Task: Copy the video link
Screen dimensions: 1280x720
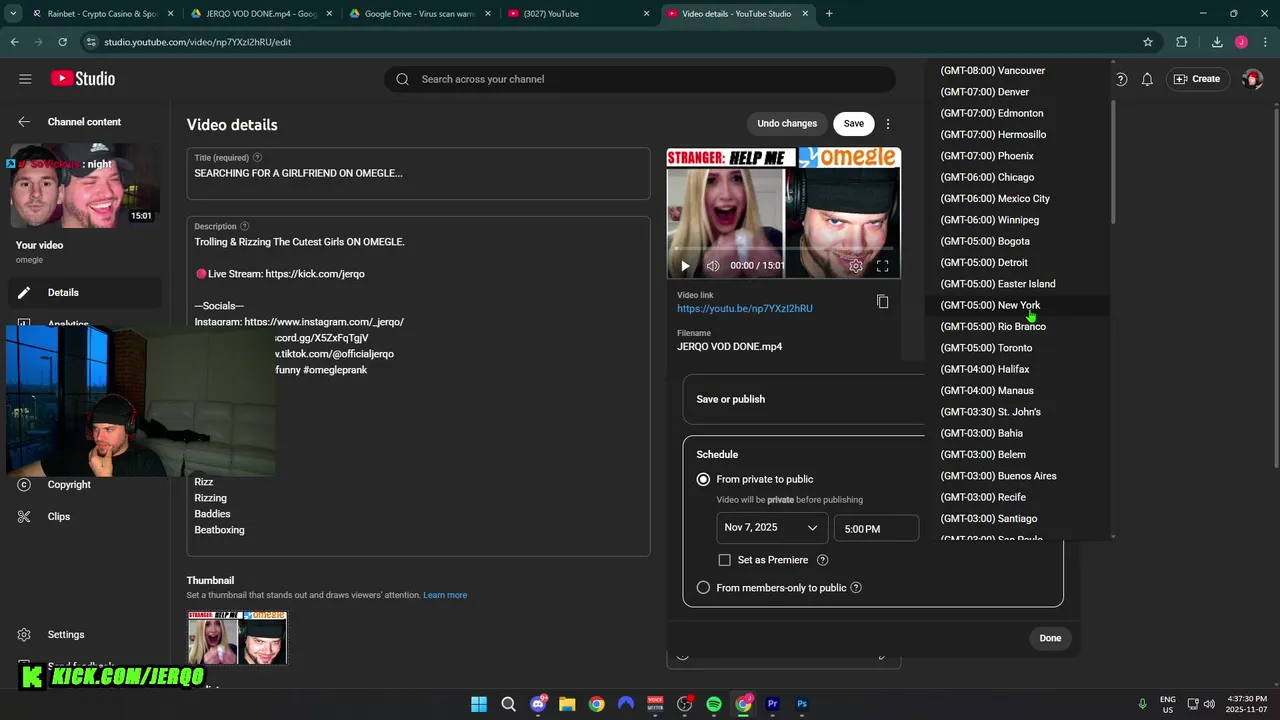Action: (x=882, y=302)
